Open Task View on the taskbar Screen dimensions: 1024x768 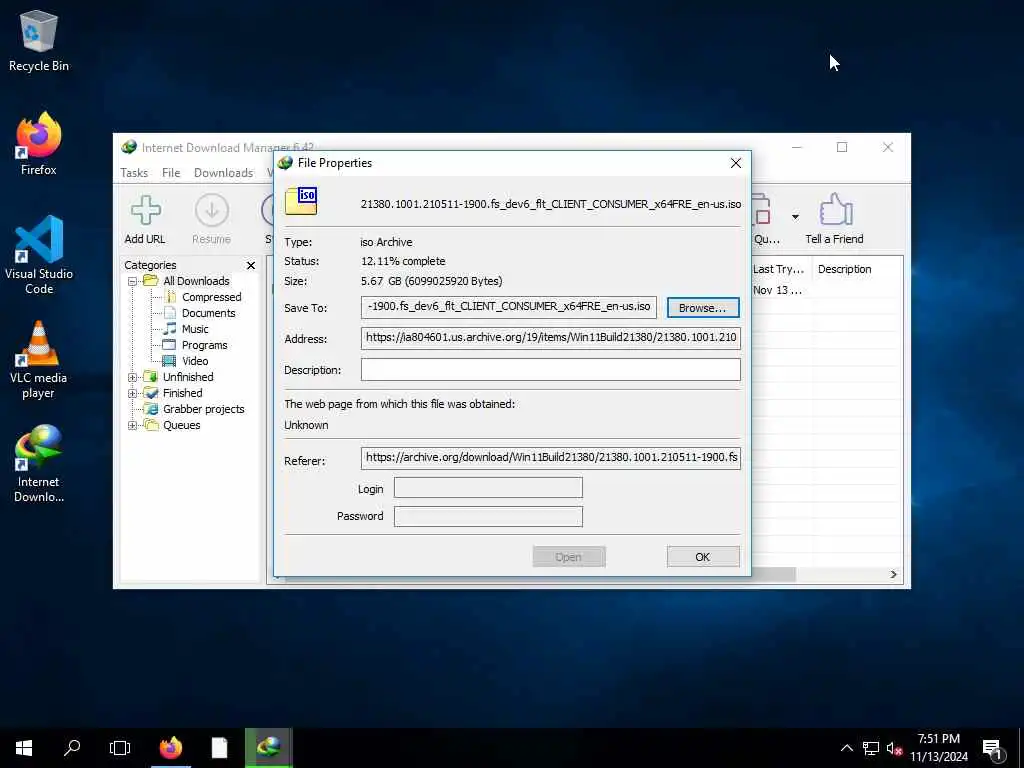coord(120,748)
